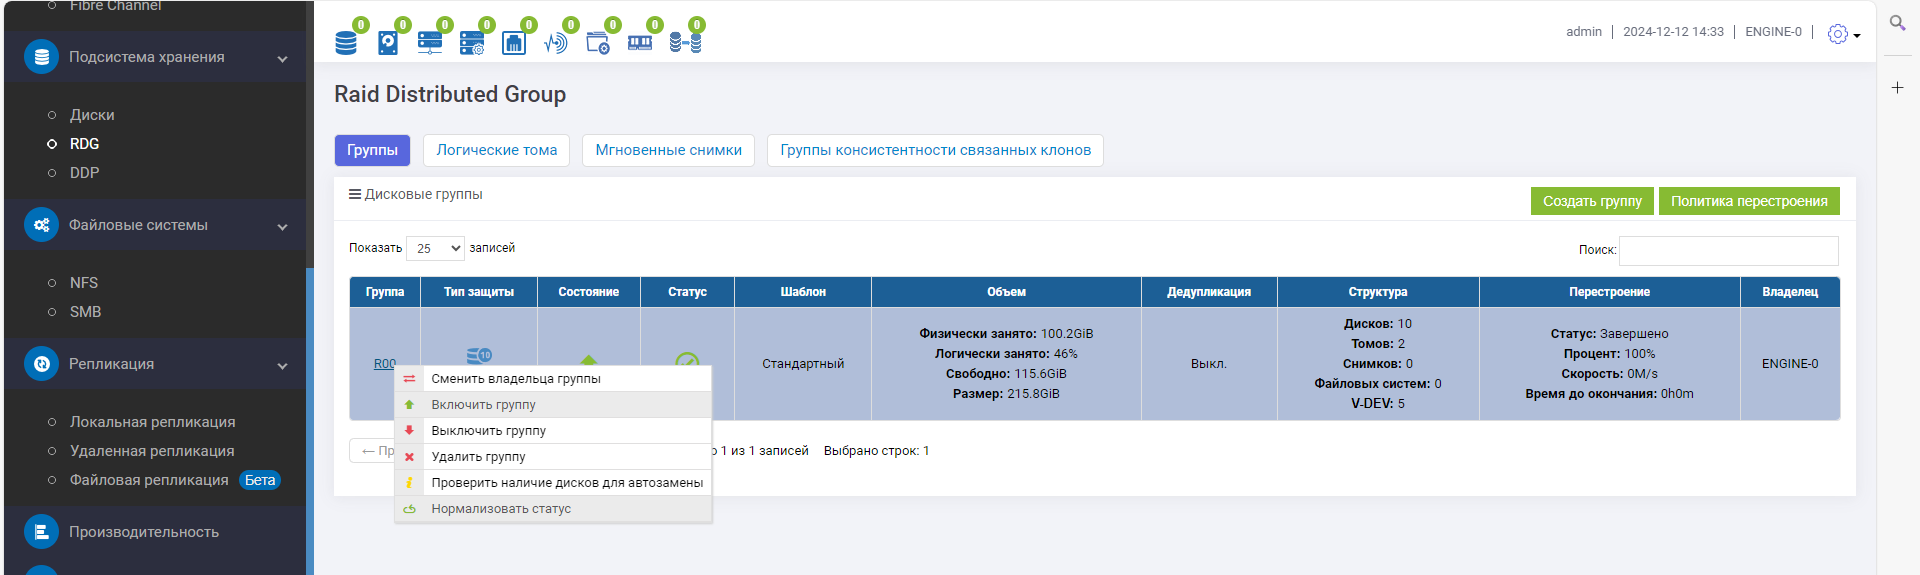Switch to the Логические тома tab
This screenshot has width=1920, height=575.
496,150
